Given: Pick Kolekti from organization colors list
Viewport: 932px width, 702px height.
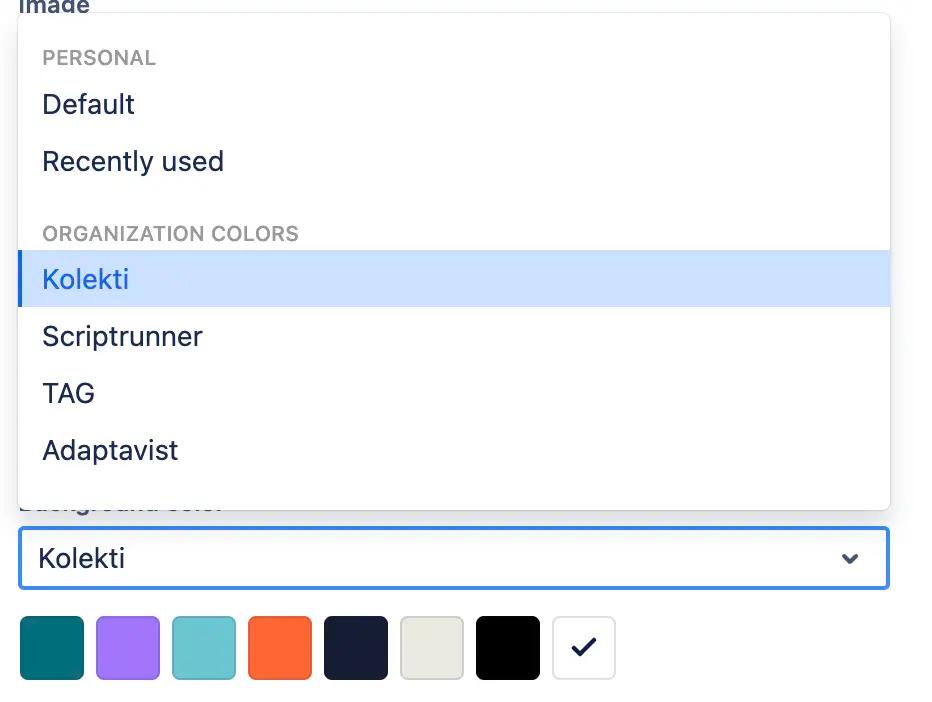Looking at the screenshot, I should point(86,279).
